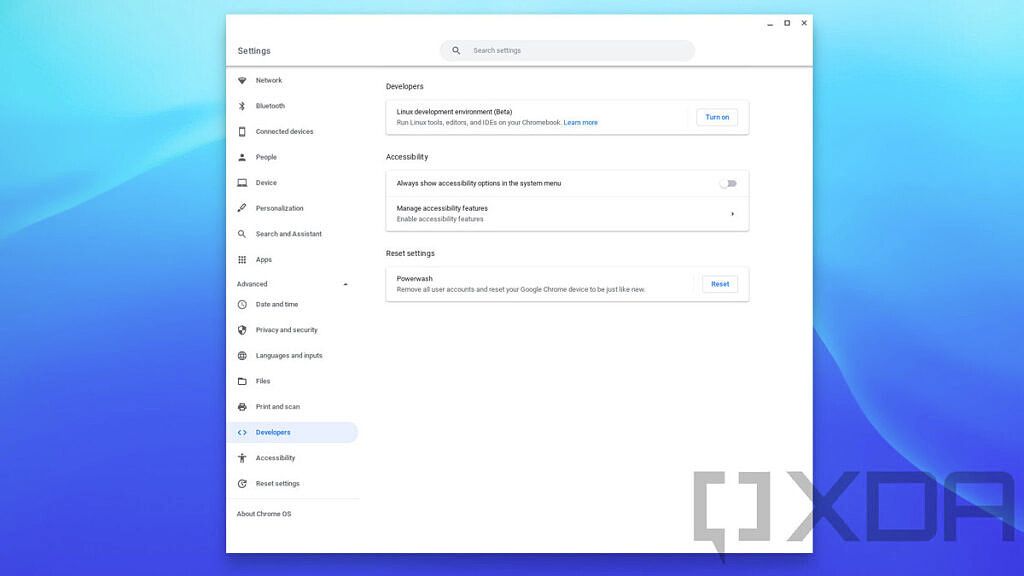The height and width of the screenshot is (576, 1024).
Task: Expand Manage accessibility features
Action: (733, 213)
